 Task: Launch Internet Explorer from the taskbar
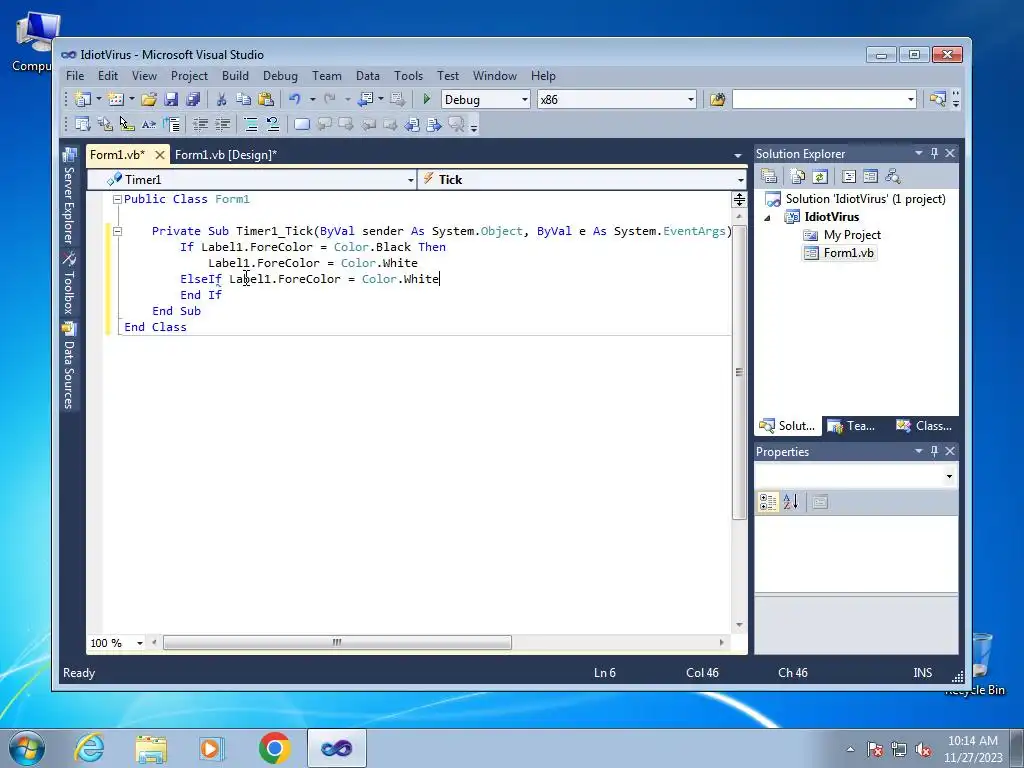pos(89,748)
